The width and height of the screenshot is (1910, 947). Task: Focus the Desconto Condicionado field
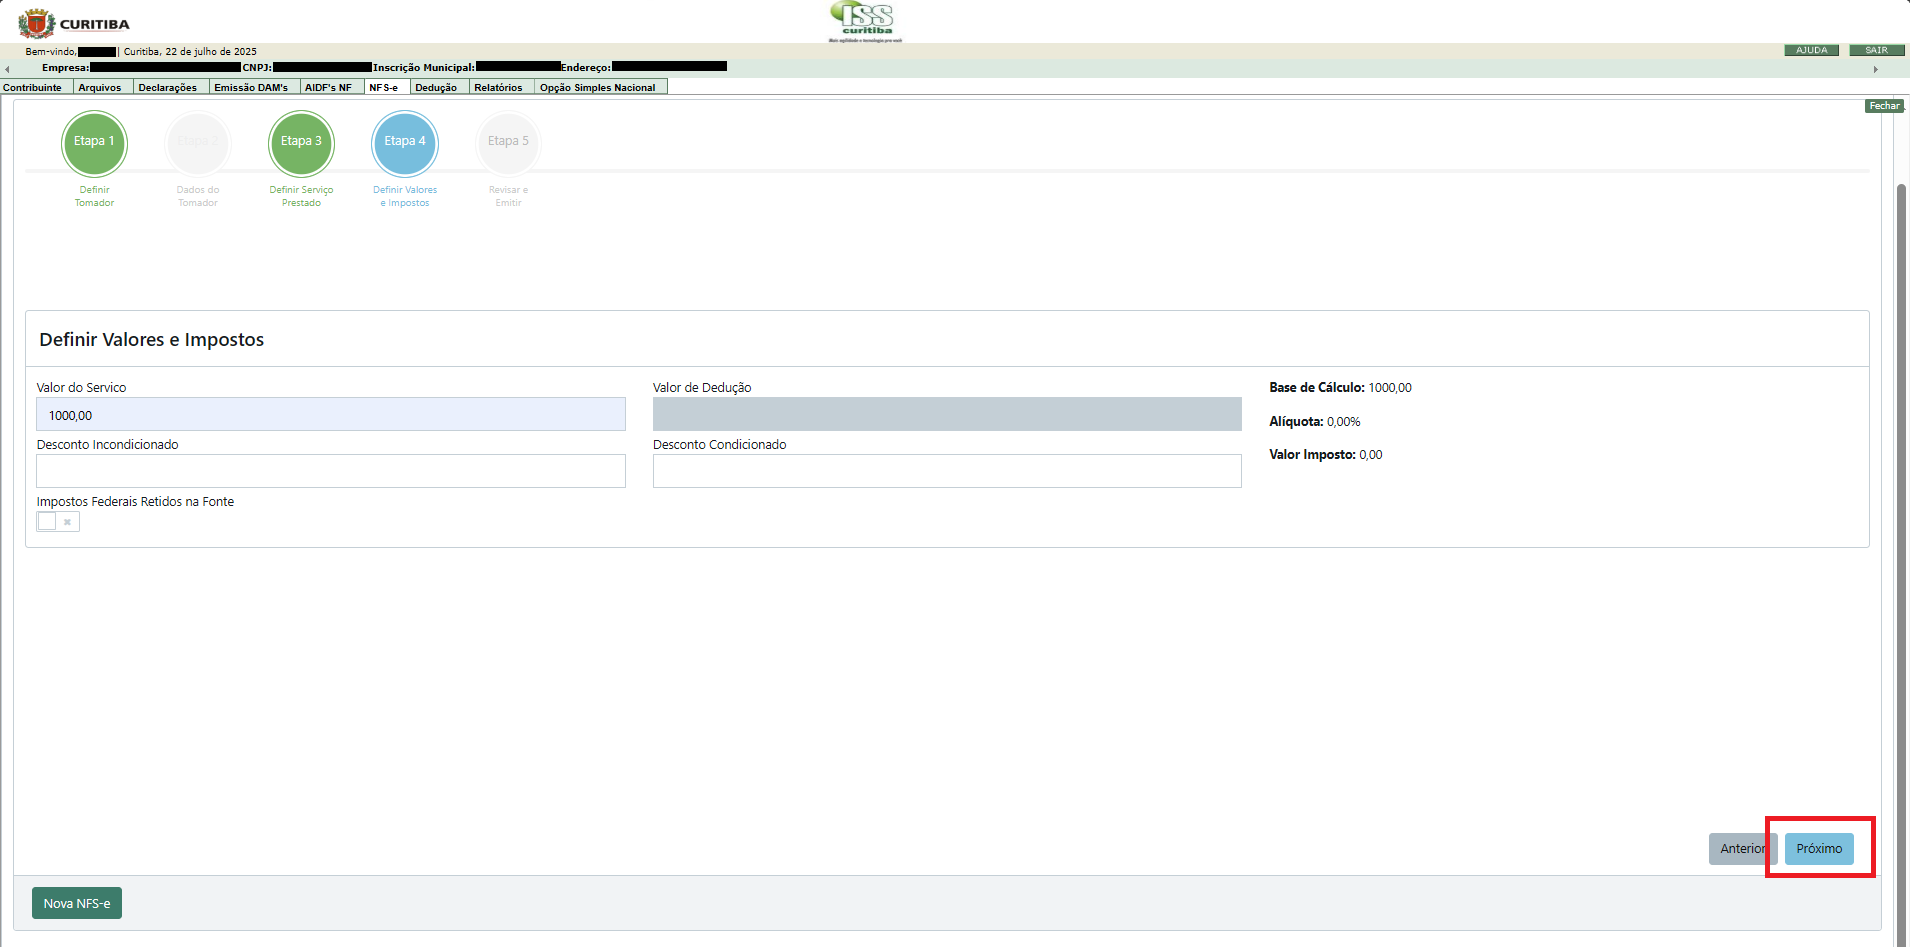point(947,471)
